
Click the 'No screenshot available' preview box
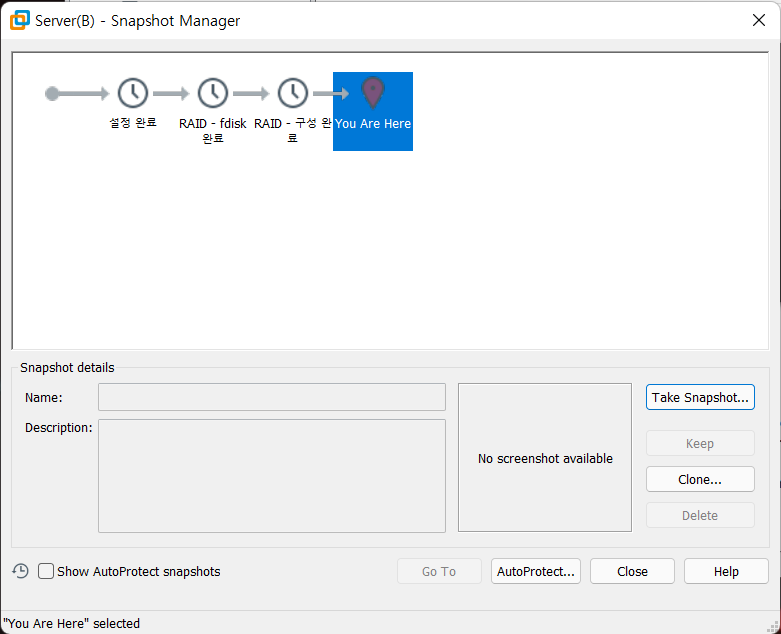[x=545, y=457]
